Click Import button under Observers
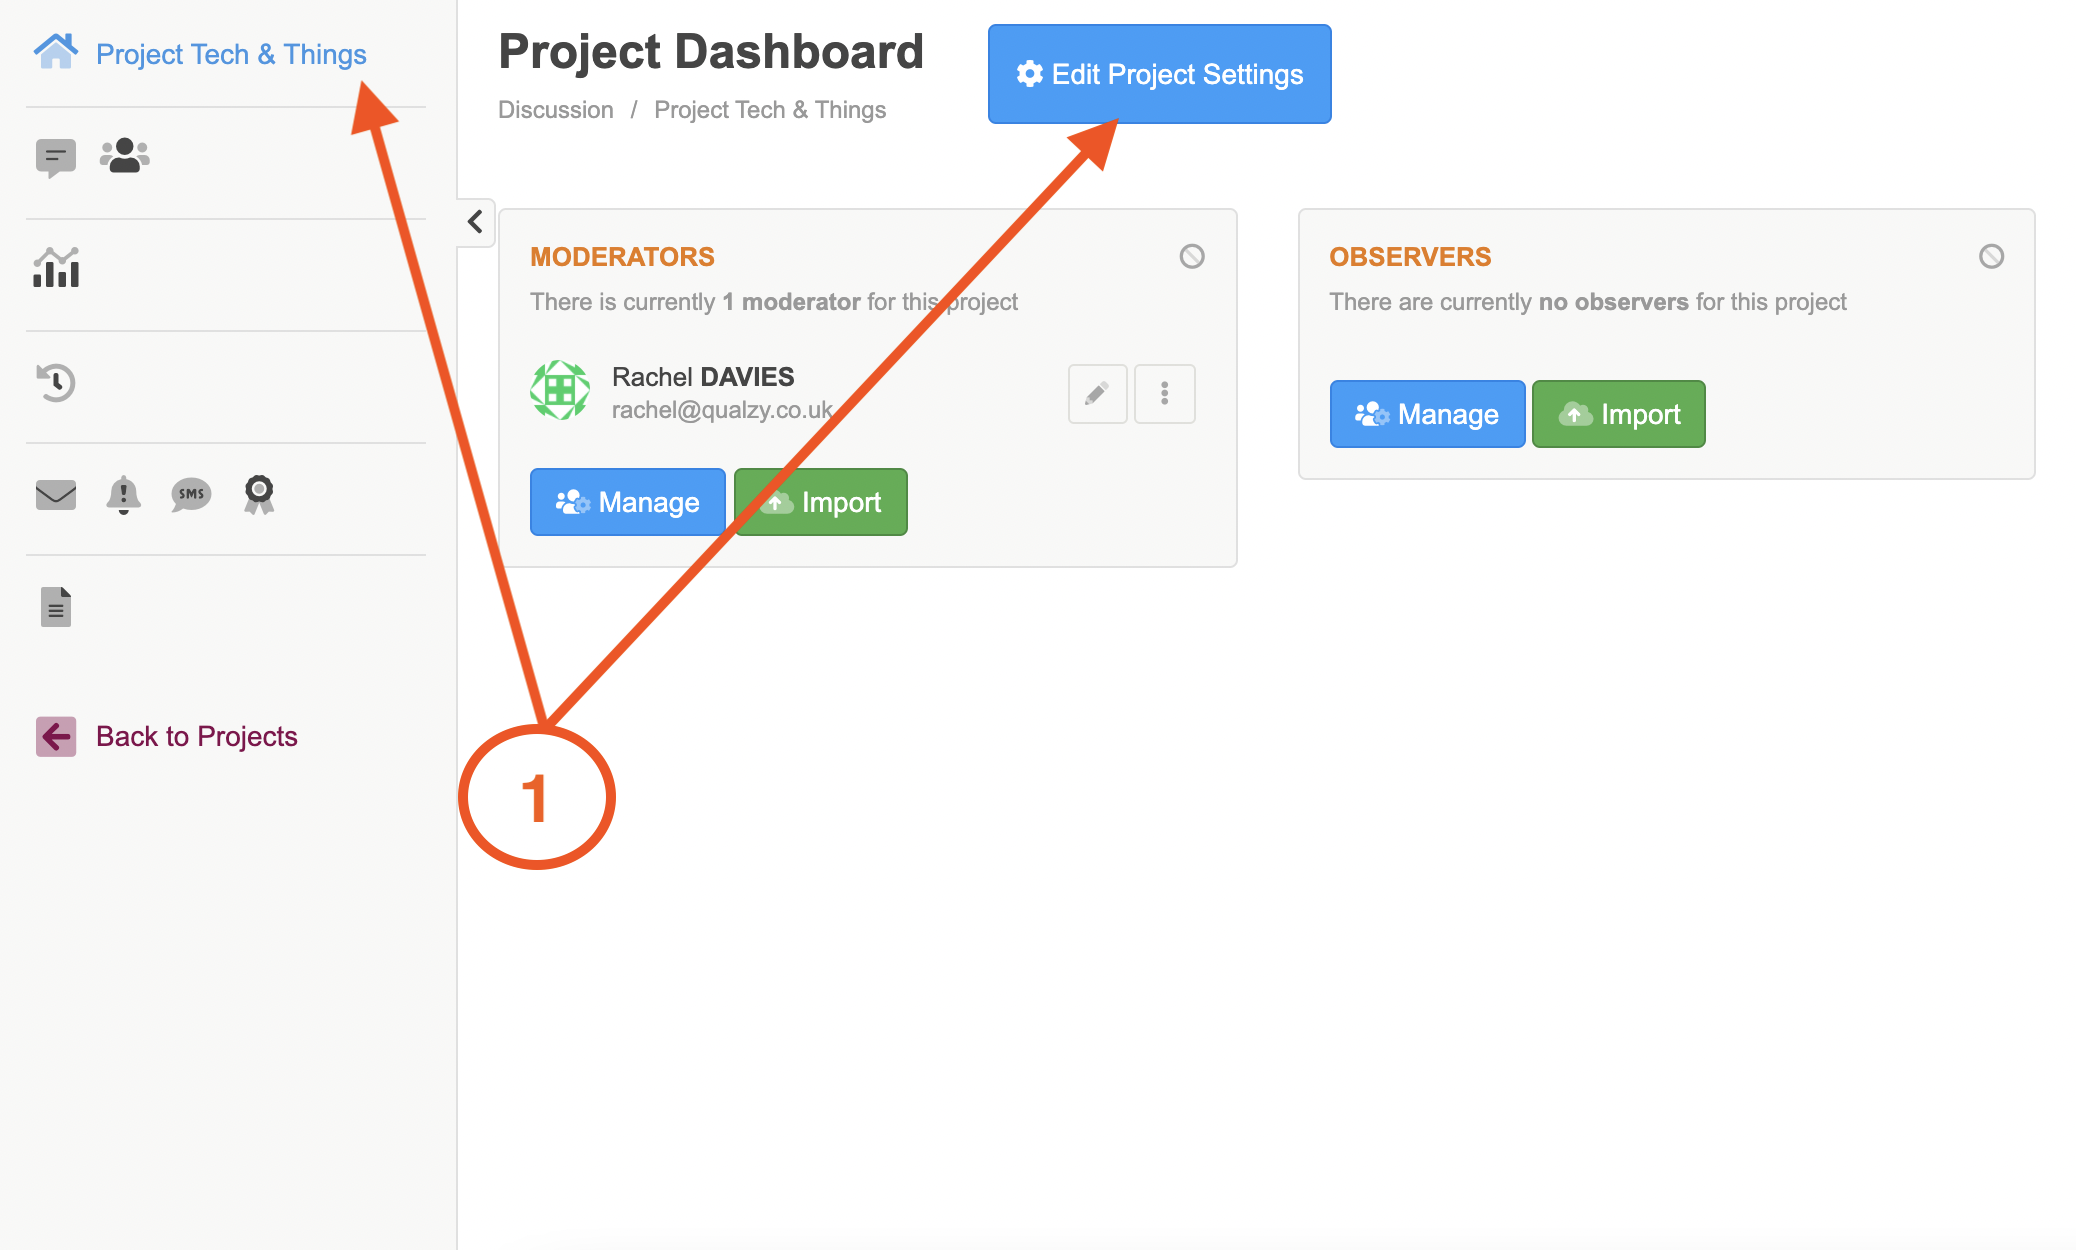2076x1250 pixels. pyautogui.click(x=1618, y=414)
